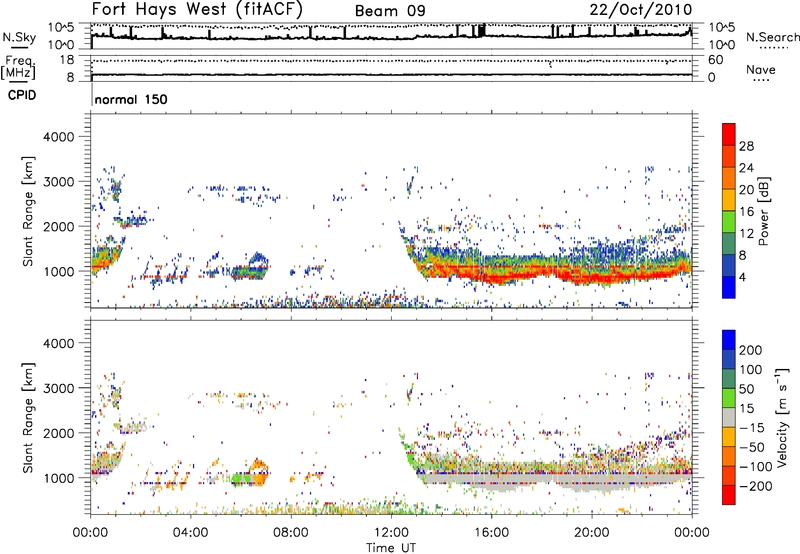This screenshot has width=800, height=554.
Task: Click the 'Power [dB]' color bar label
Action: pyautogui.click(x=764, y=211)
